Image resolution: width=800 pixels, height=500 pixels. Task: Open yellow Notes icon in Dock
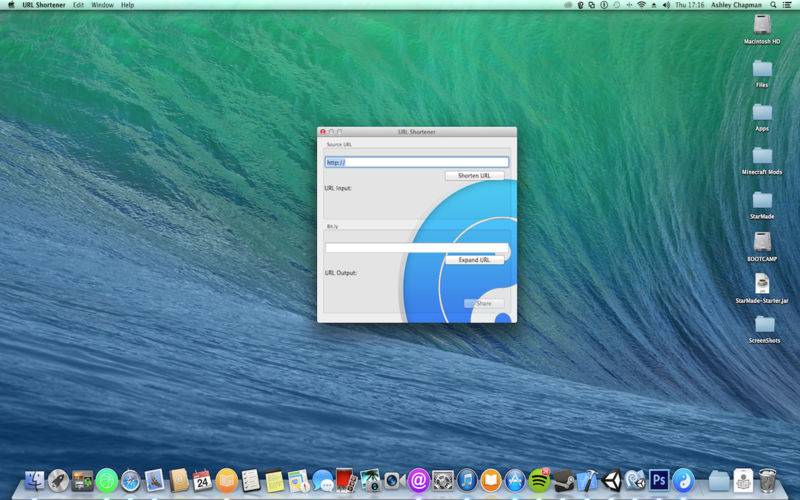tap(274, 481)
